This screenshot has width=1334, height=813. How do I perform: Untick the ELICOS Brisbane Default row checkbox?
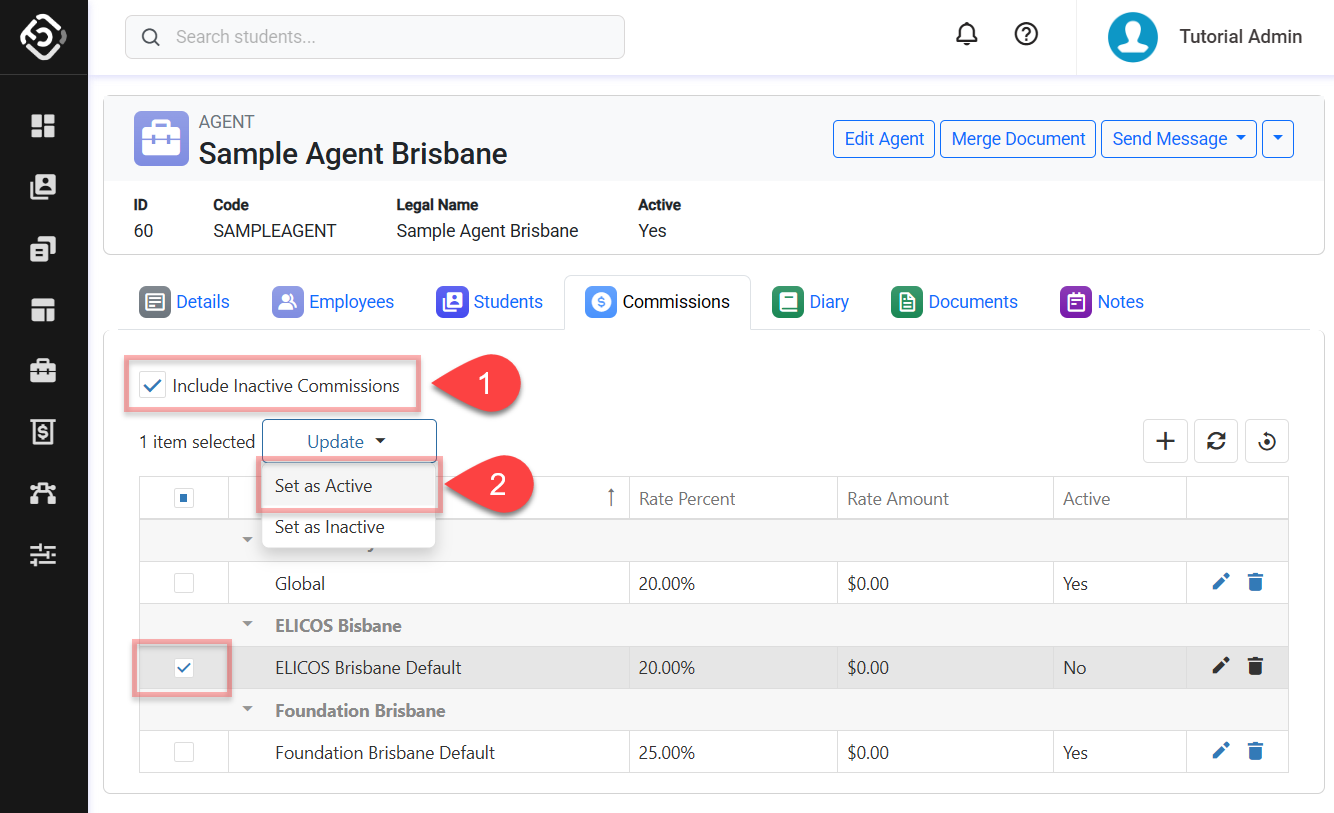click(184, 668)
